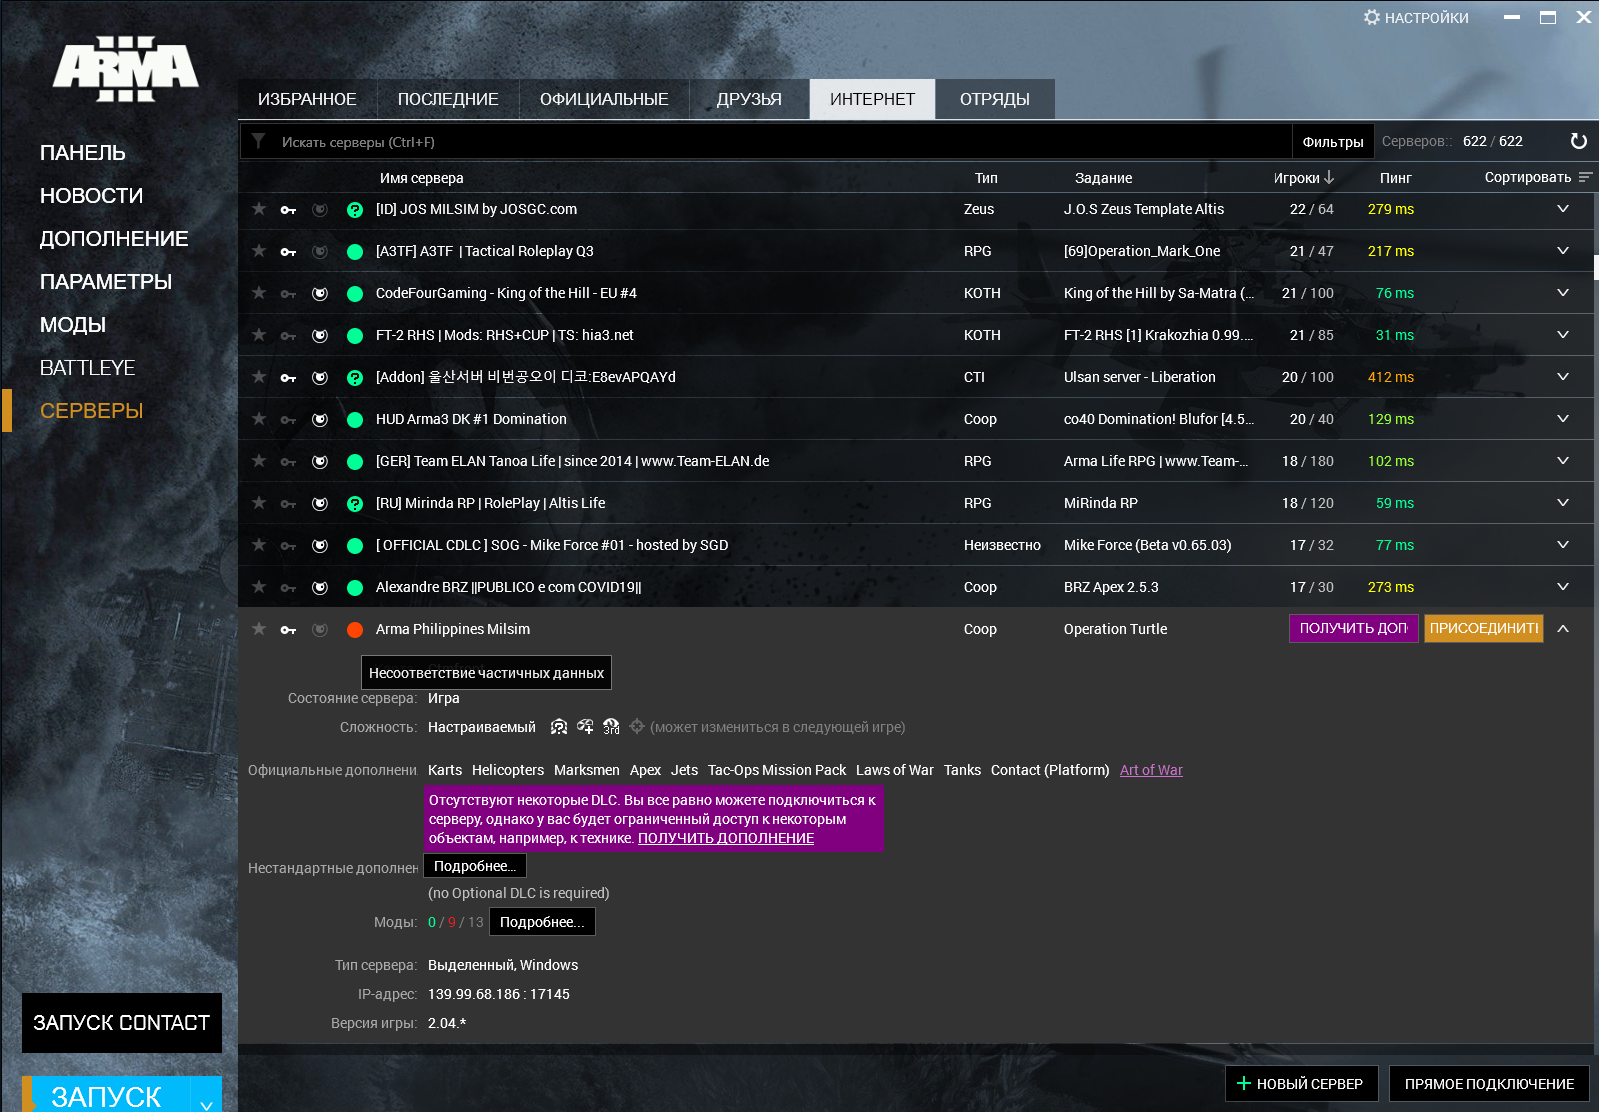1599x1112 pixels.
Task: Open settings via the gear icon
Action: click(1372, 17)
